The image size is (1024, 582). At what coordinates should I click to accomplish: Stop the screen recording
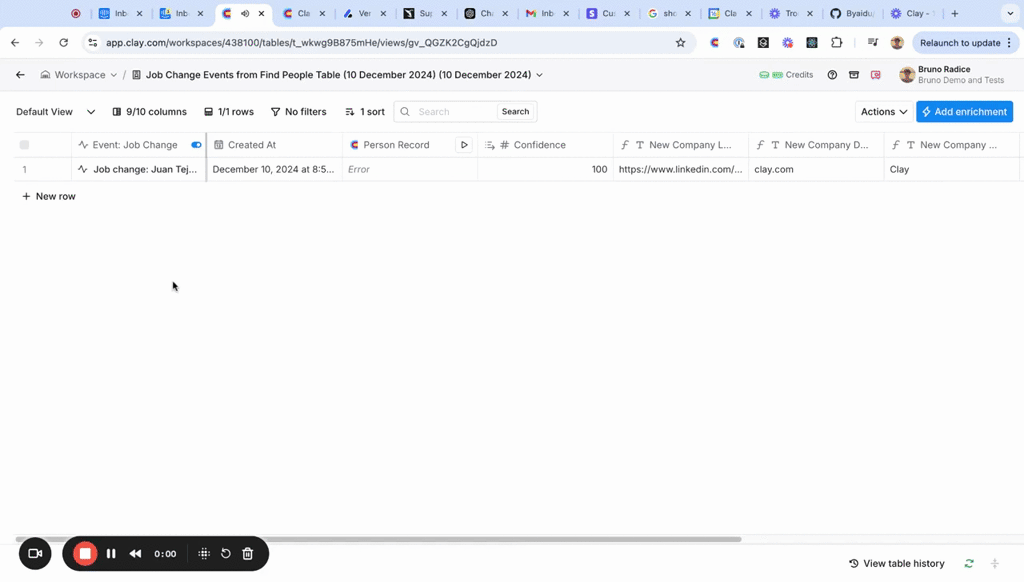coord(84,553)
